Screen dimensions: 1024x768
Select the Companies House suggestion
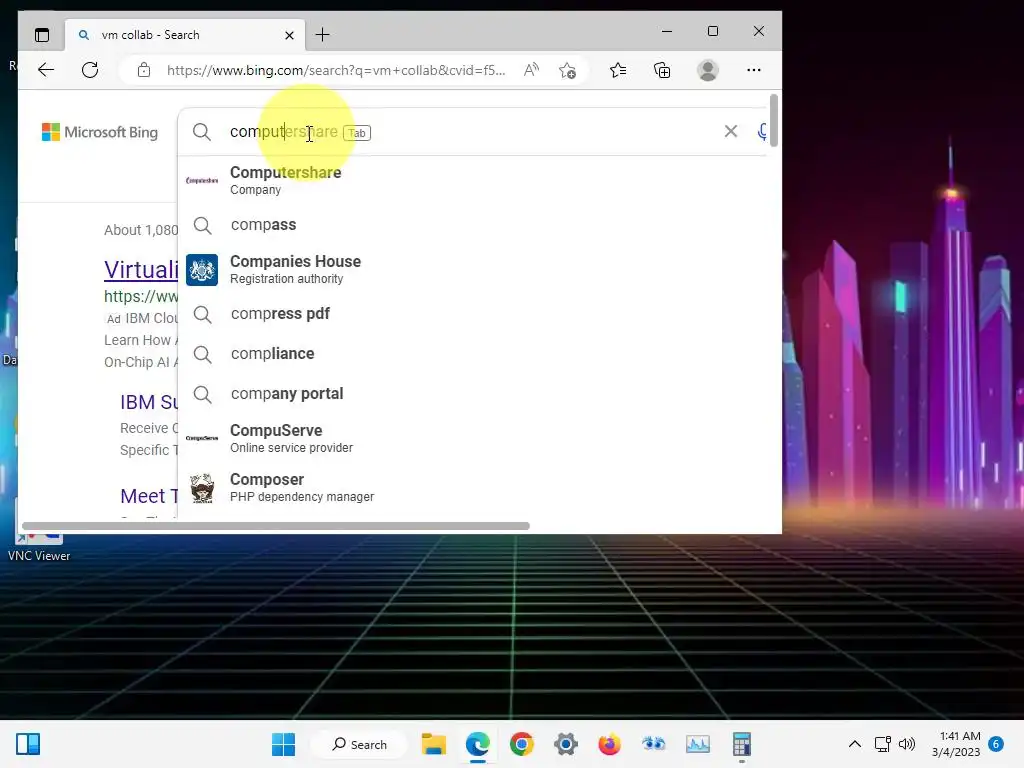pos(473,269)
